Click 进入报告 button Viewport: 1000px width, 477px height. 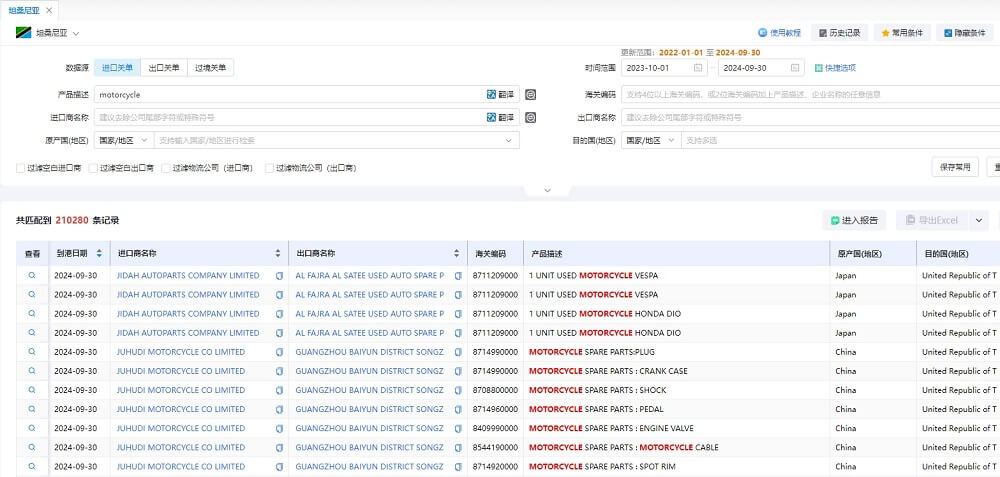(854, 221)
